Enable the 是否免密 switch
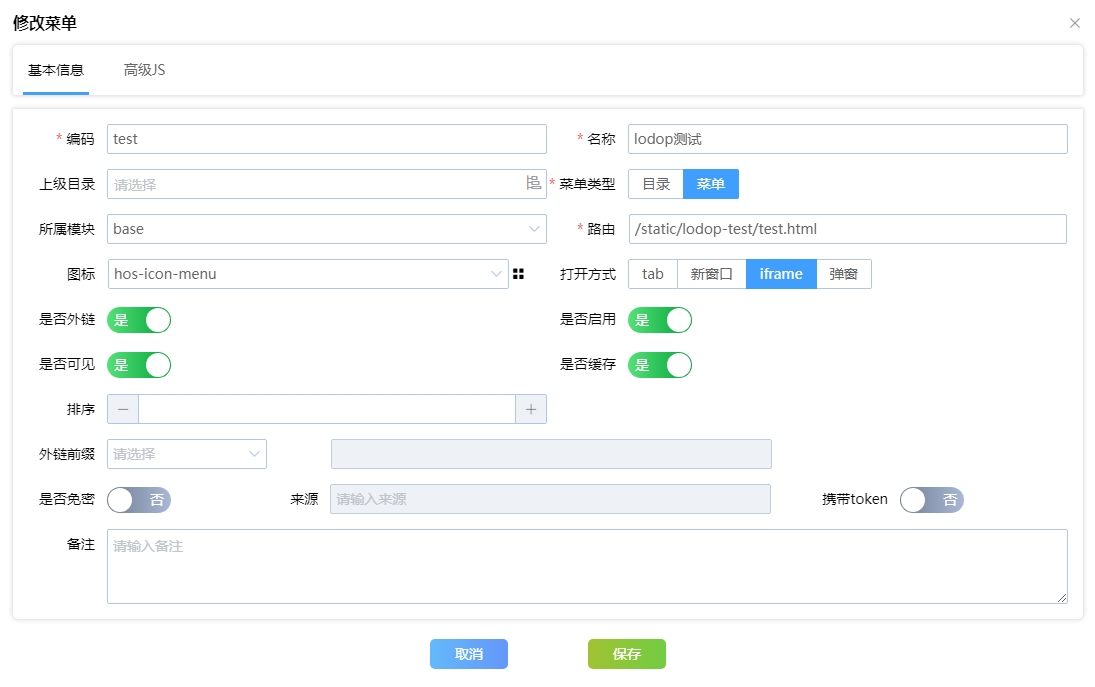 click(x=139, y=500)
